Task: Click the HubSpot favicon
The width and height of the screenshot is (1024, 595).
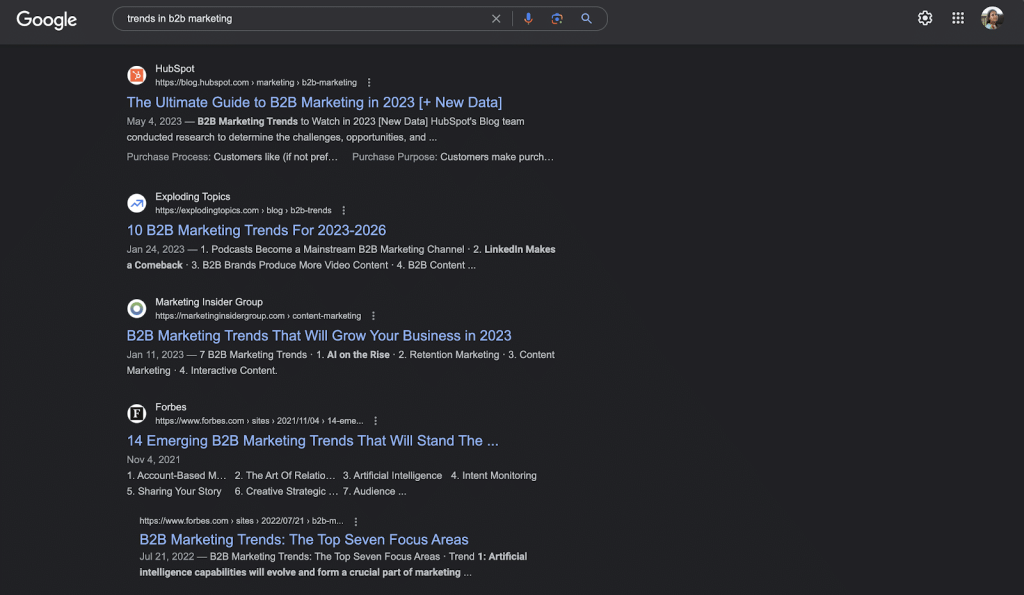Action: pyautogui.click(x=136, y=75)
